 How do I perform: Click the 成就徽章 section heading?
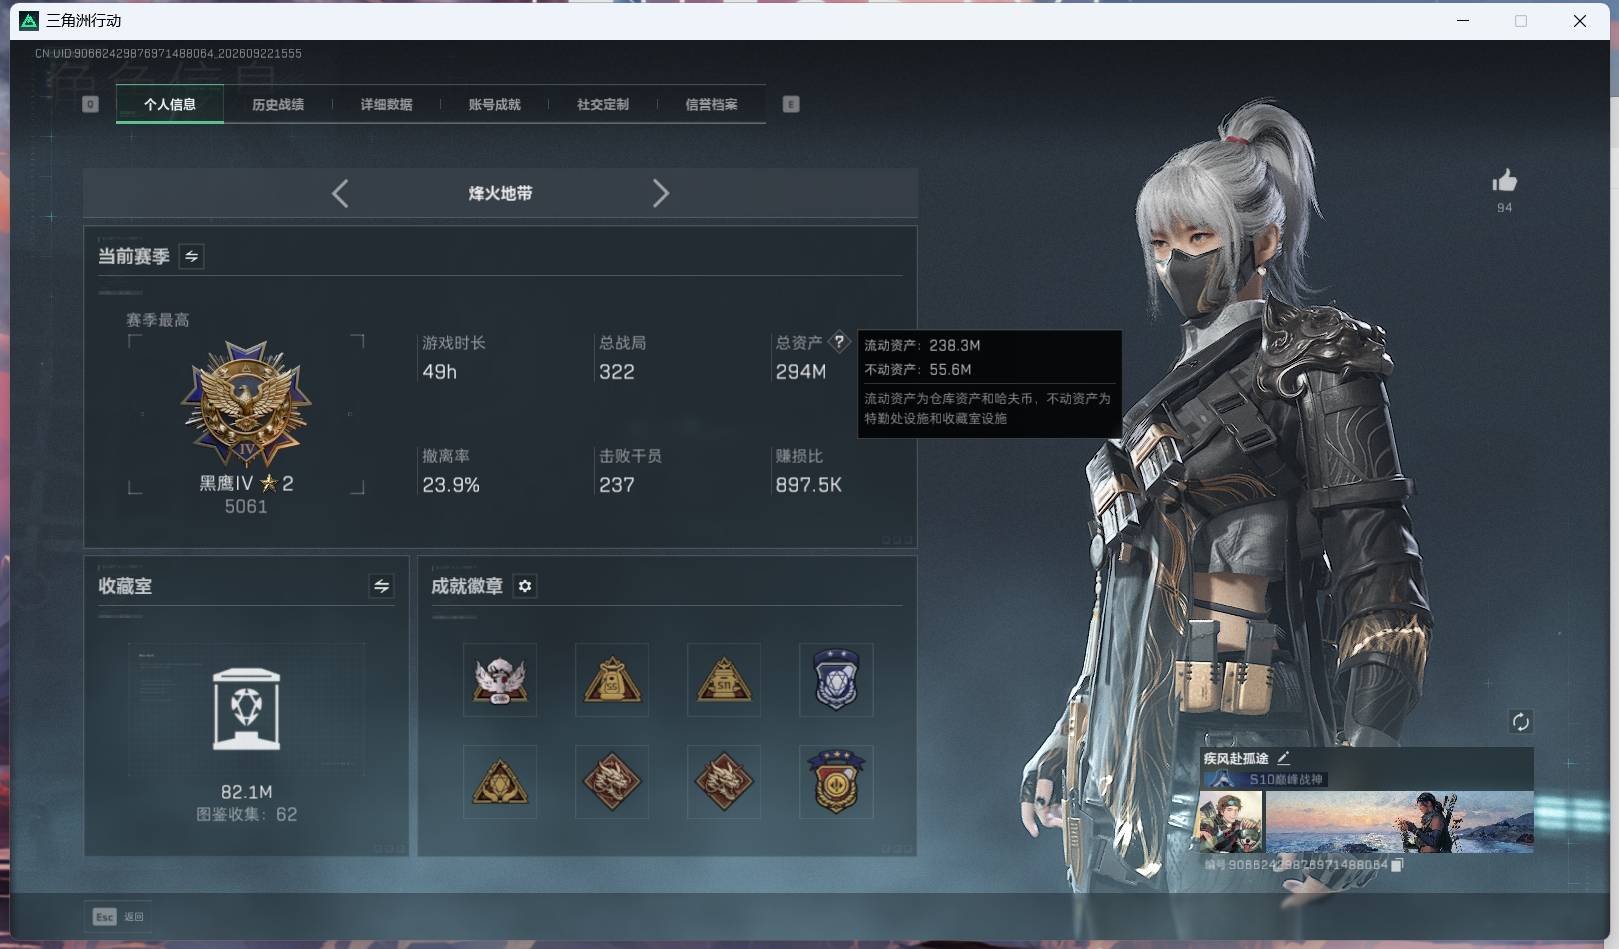coord(467,586)
